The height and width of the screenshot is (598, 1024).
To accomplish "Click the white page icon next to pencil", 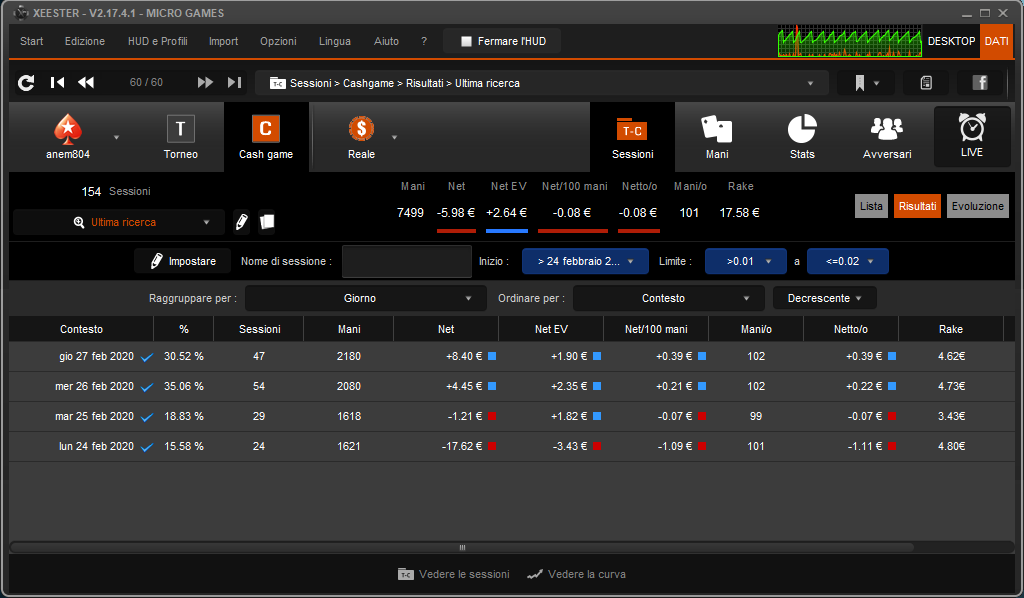I will (266, 222).
